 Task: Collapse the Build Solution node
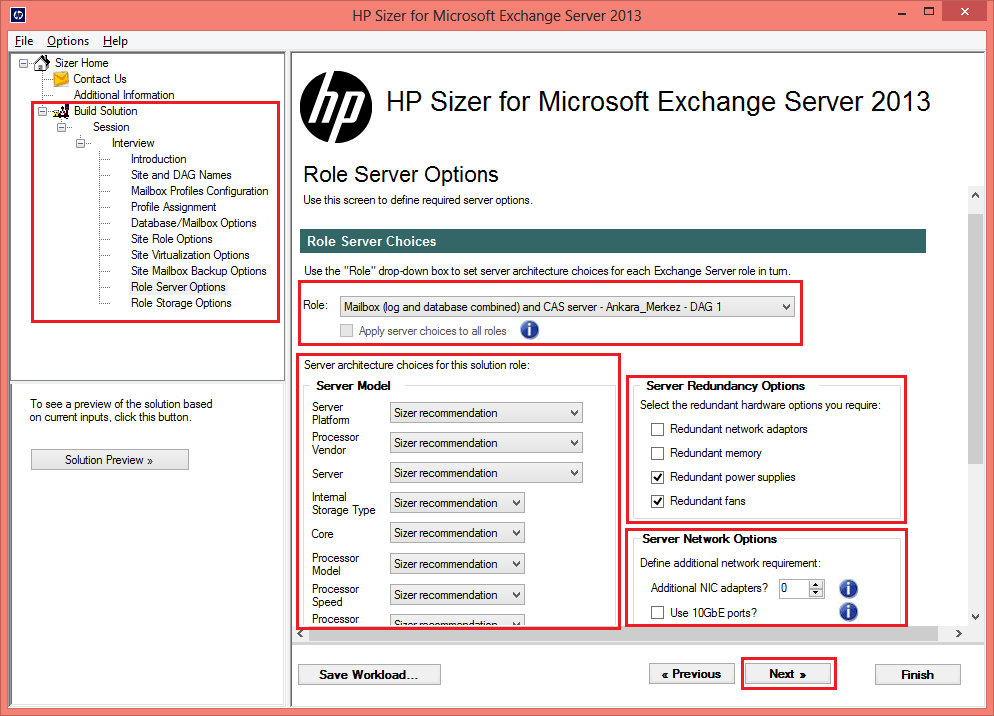(42, 111)
